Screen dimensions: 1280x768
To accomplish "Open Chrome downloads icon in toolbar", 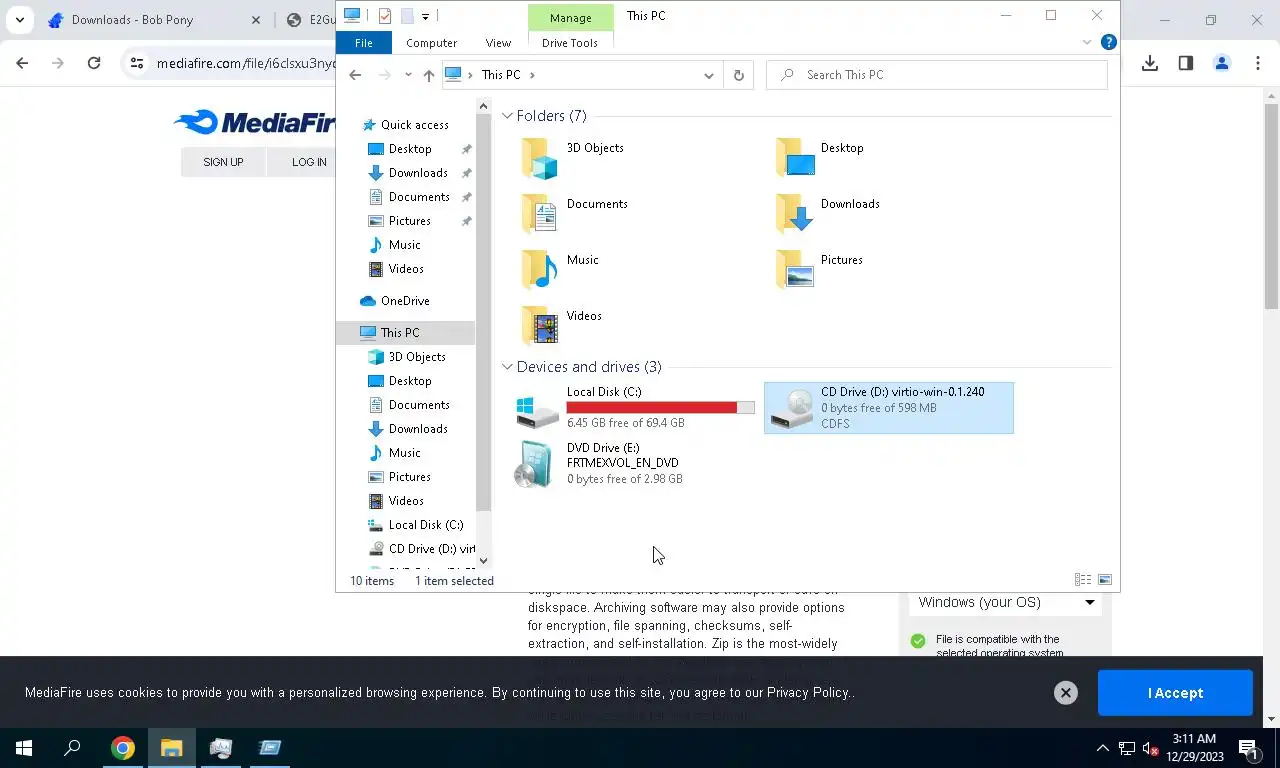I will [1150, 63].
